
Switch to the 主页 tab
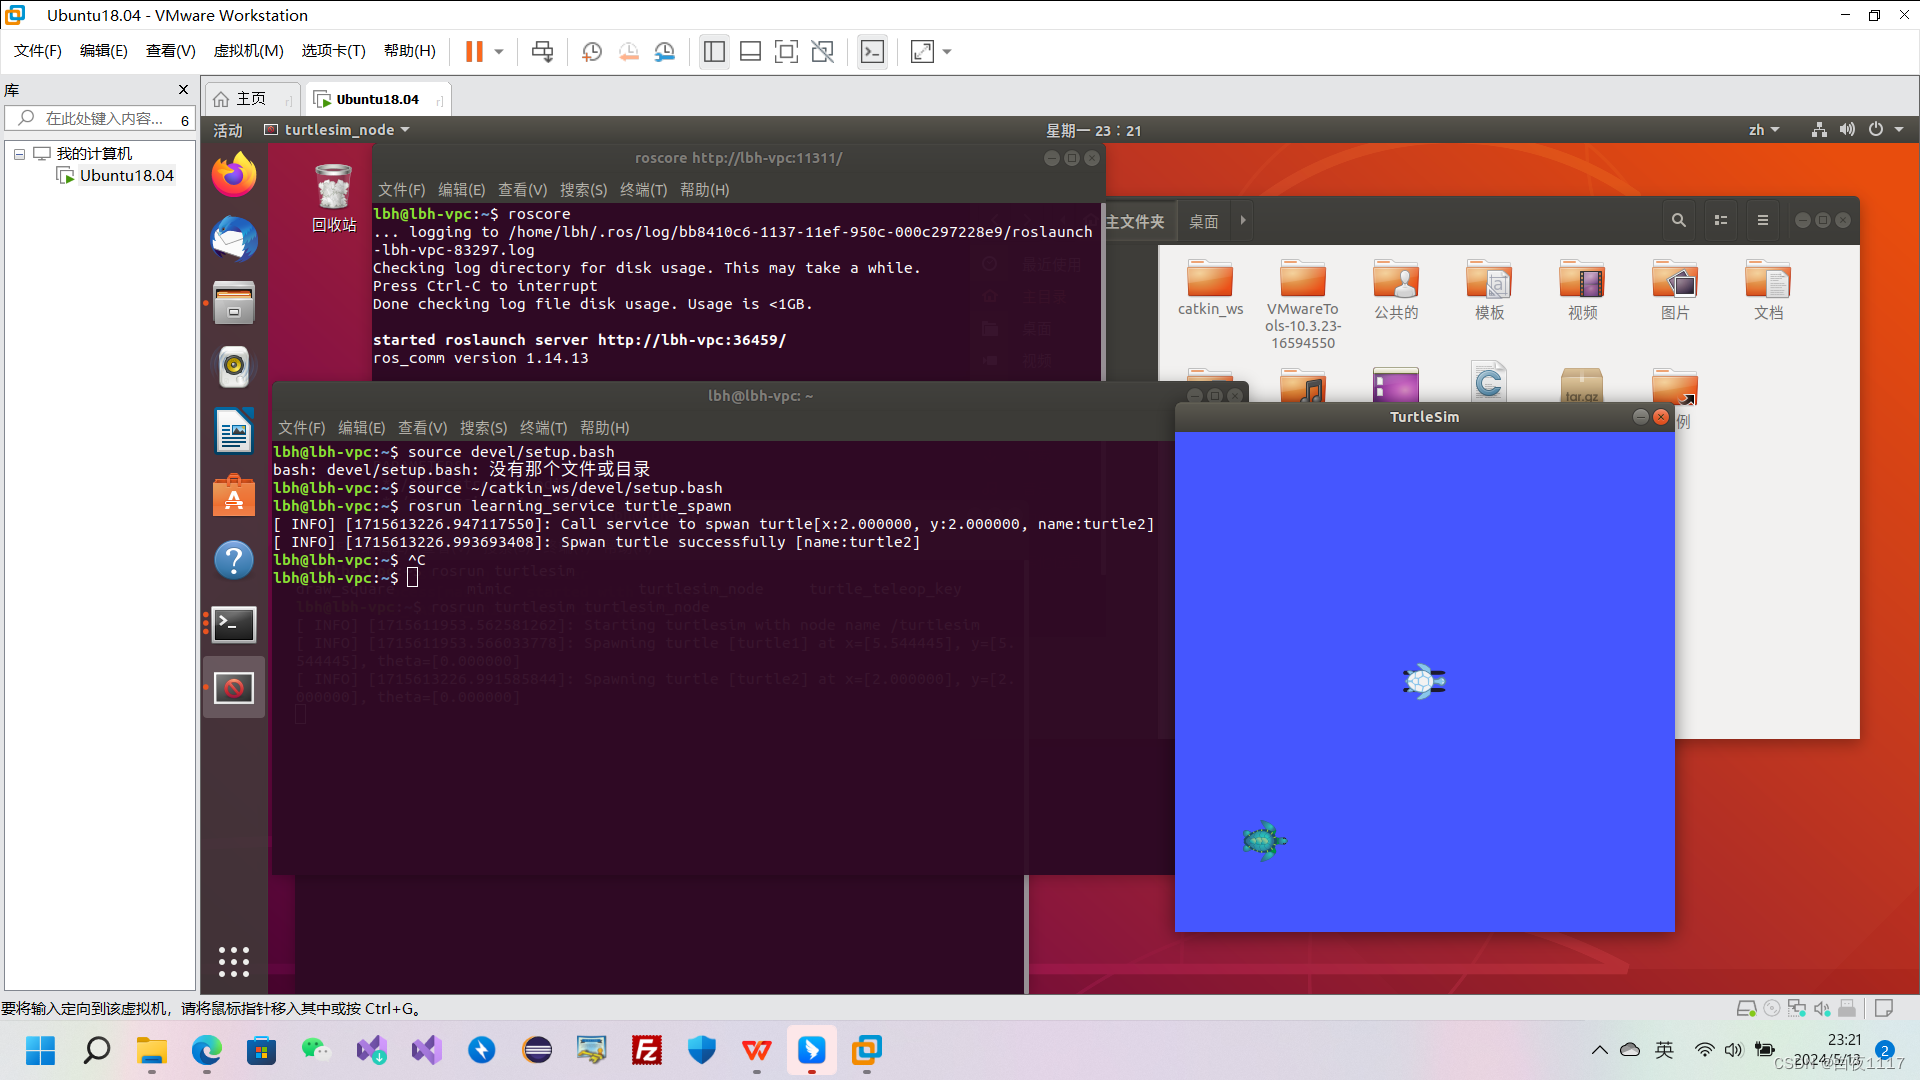250,98
